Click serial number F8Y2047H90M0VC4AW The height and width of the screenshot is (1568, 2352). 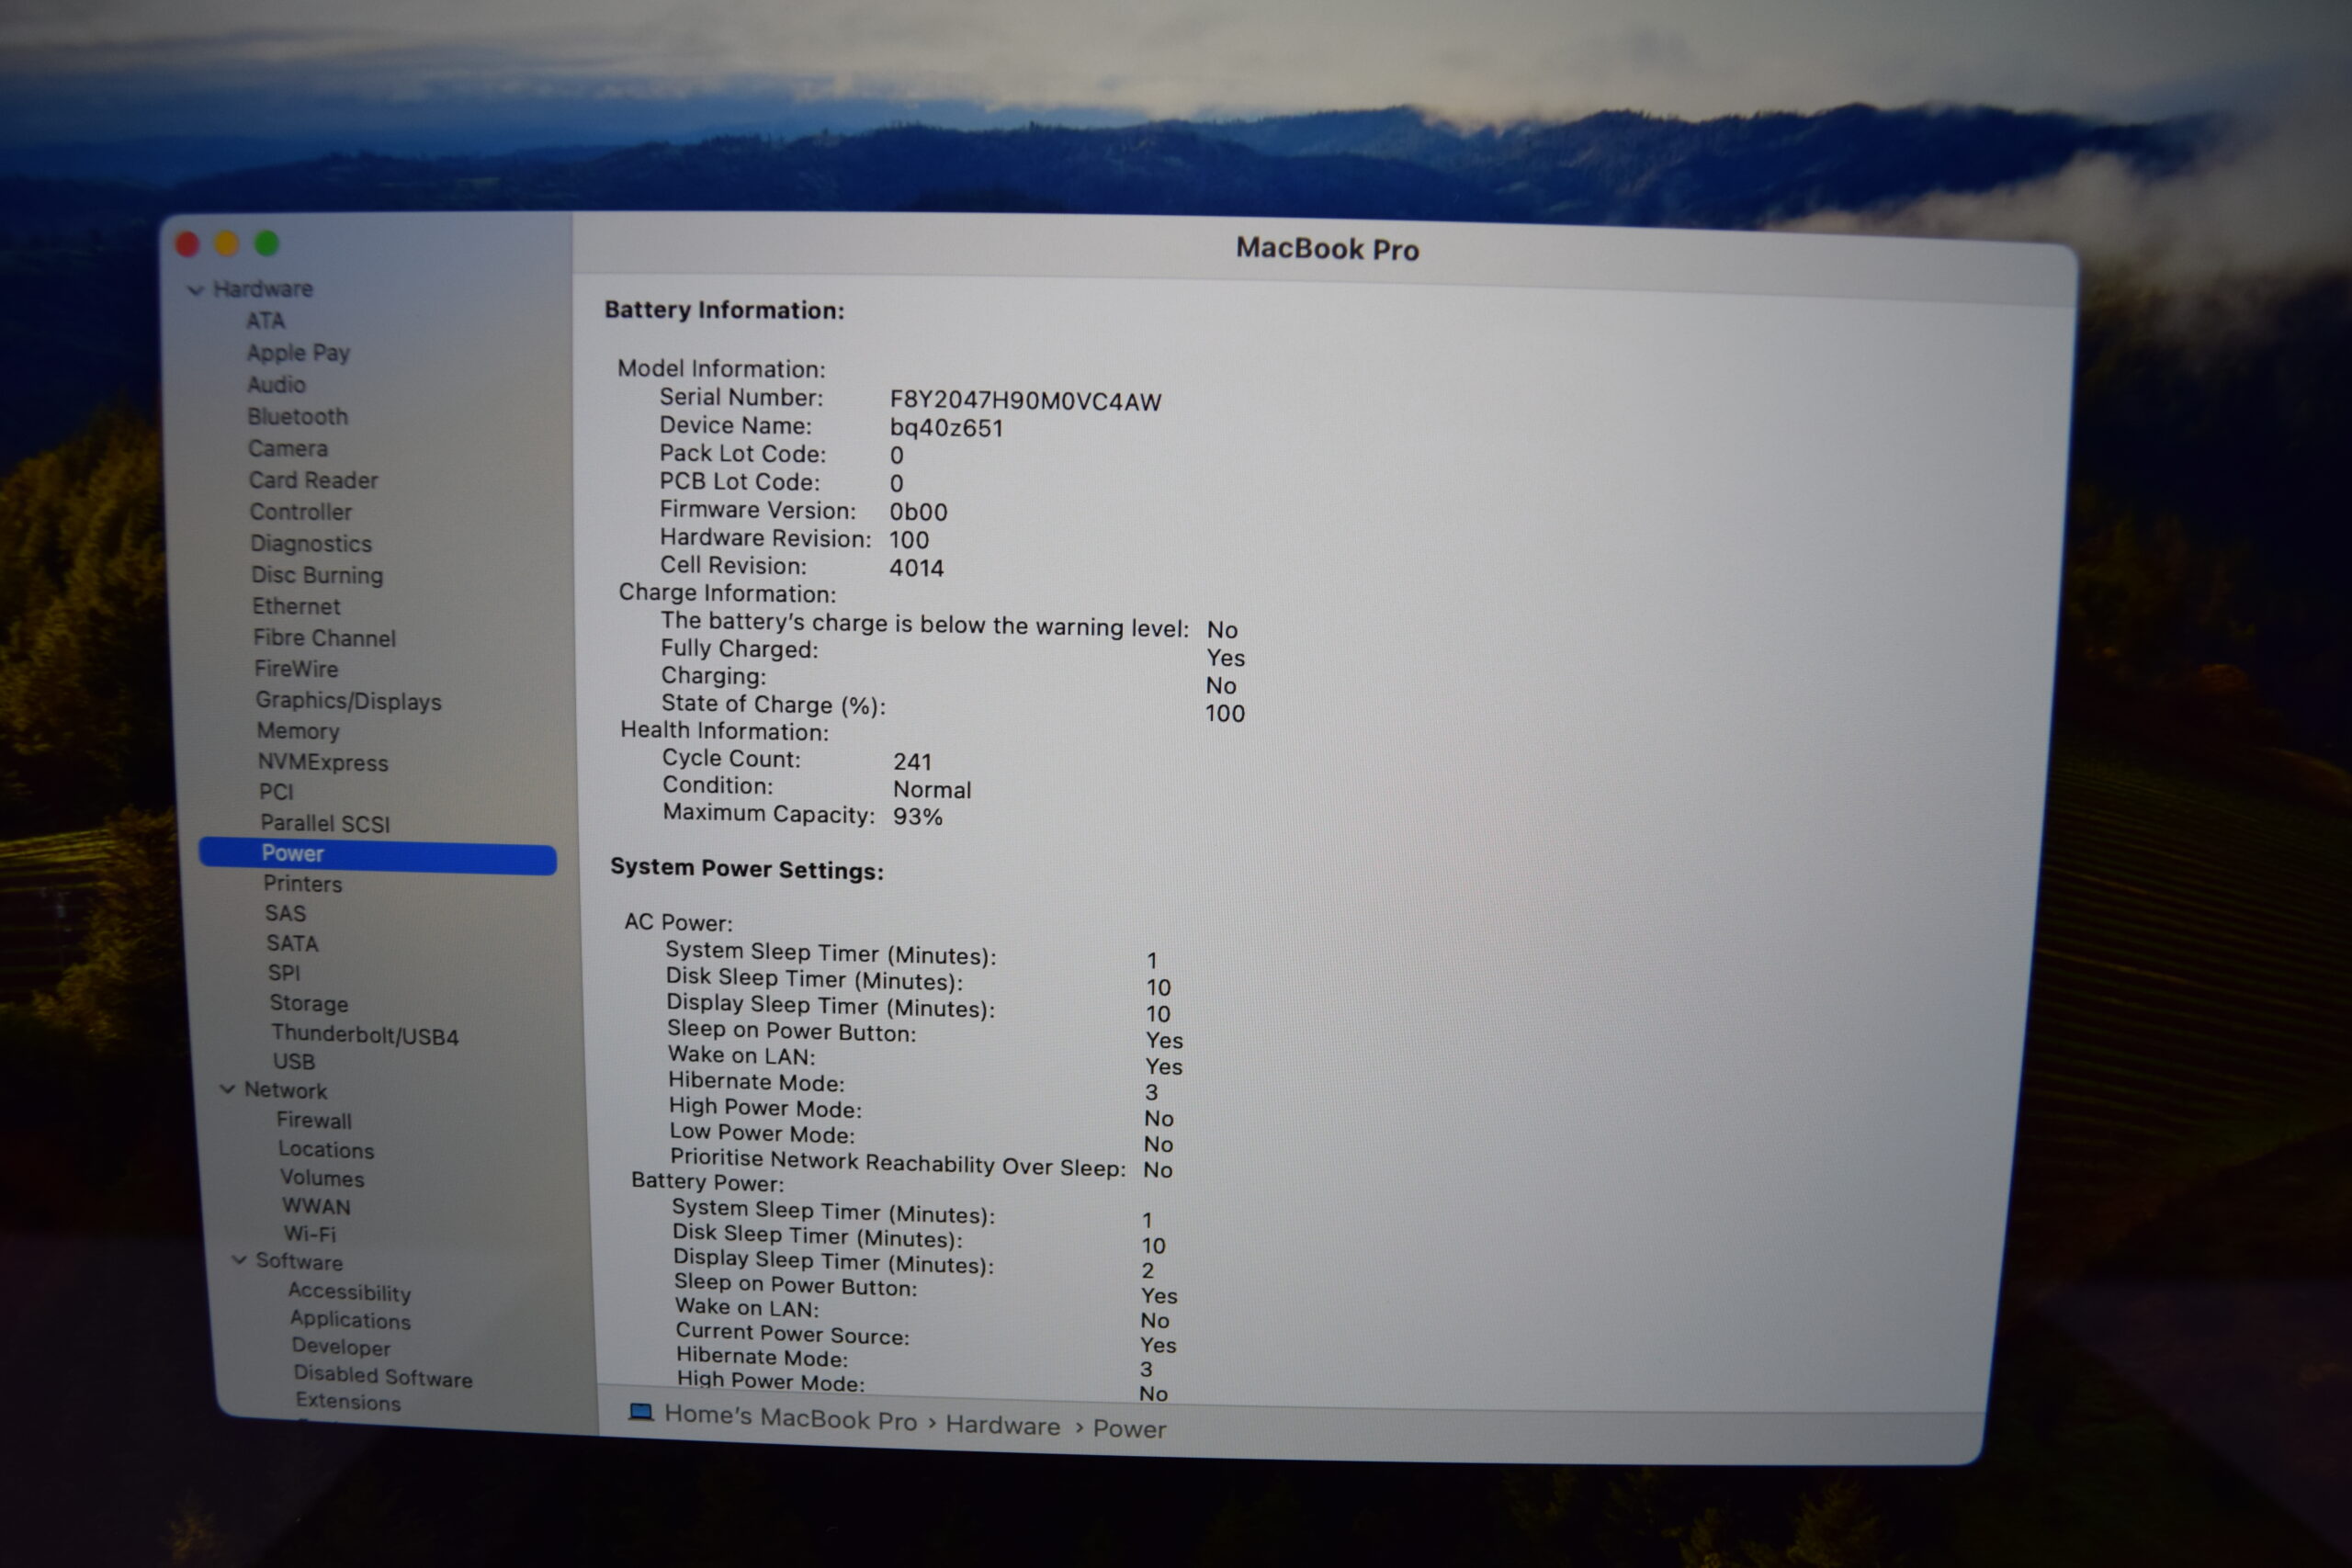[x=1025, y=402]
